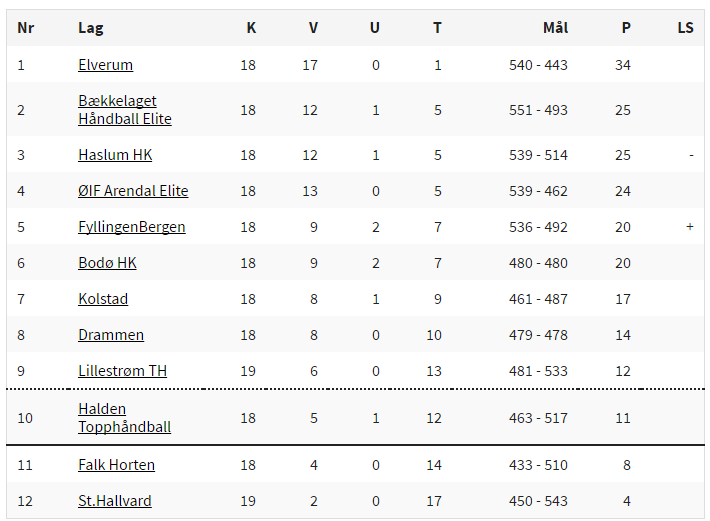Click the minus sign in Haslum HK row
Viewport: 710px width, 521px height.
click(691, 155)
